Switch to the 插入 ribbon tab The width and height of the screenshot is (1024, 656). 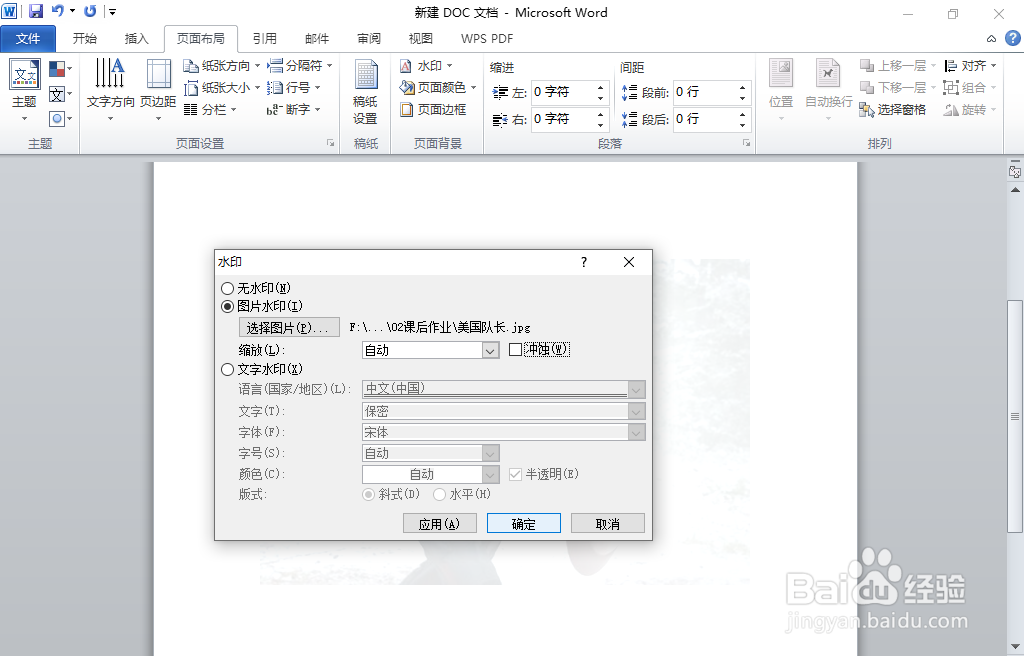click(136, 38)
